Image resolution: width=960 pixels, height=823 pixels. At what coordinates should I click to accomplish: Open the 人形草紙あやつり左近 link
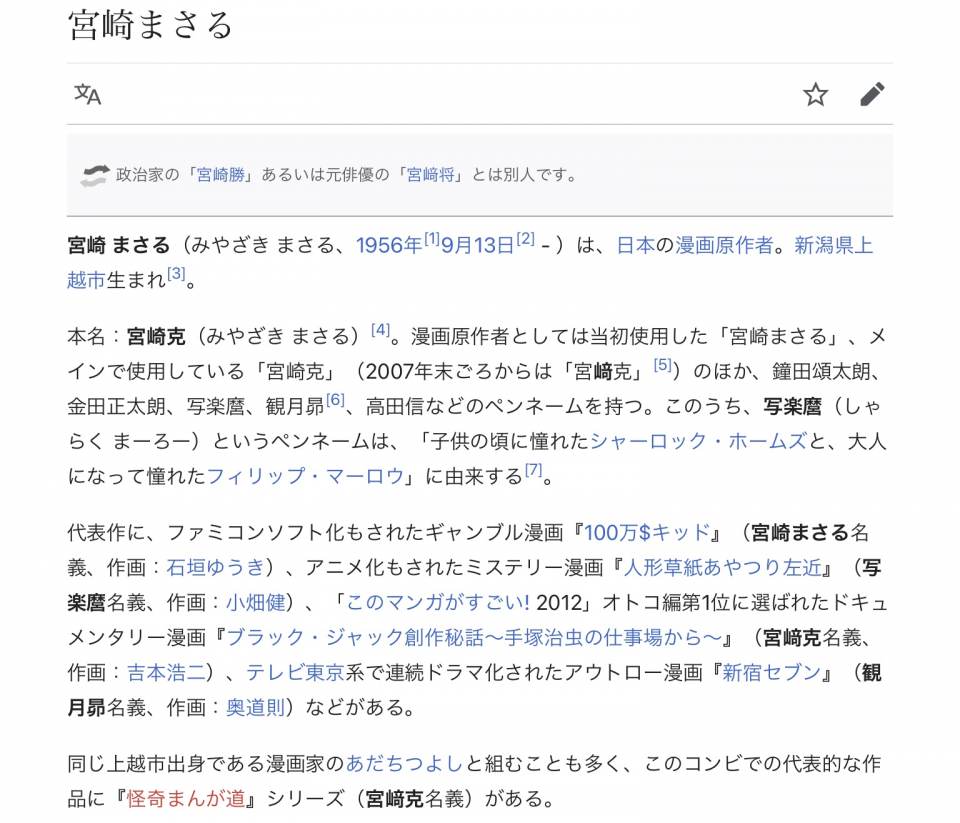click(x=723, y=568)
